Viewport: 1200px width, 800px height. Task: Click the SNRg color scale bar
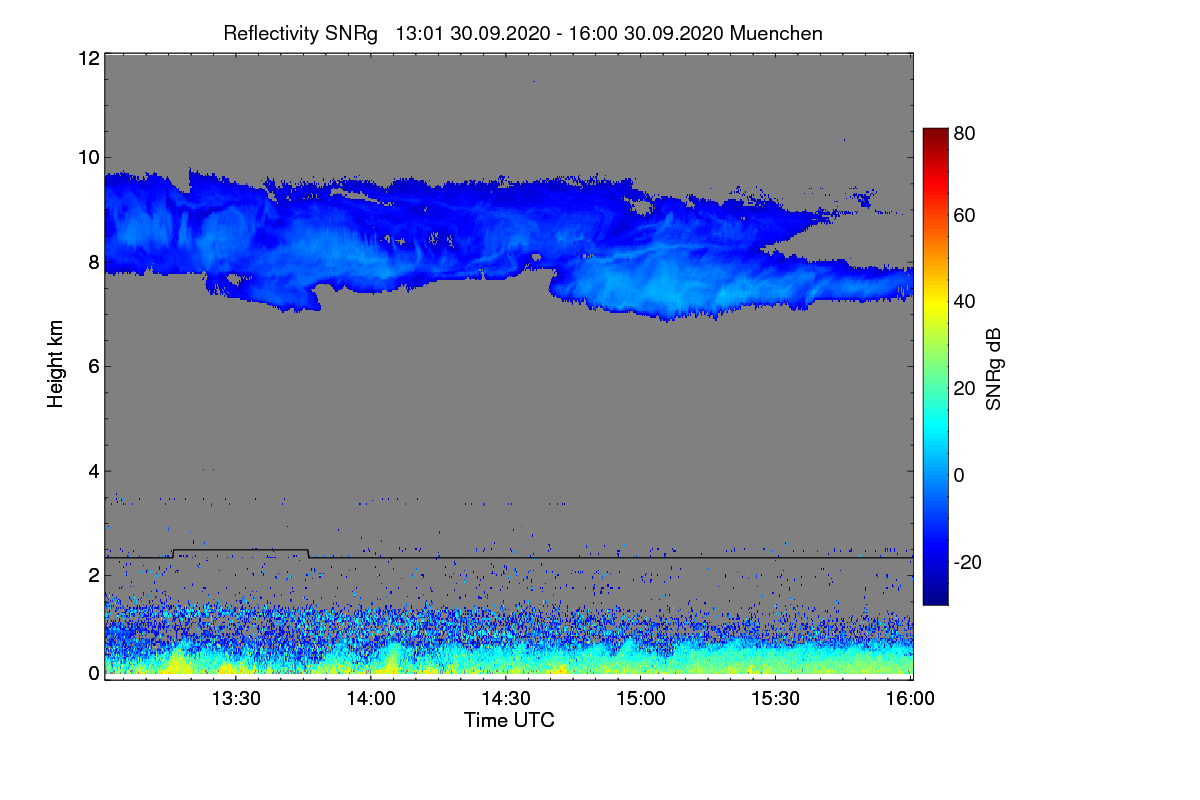coord(935,366)
